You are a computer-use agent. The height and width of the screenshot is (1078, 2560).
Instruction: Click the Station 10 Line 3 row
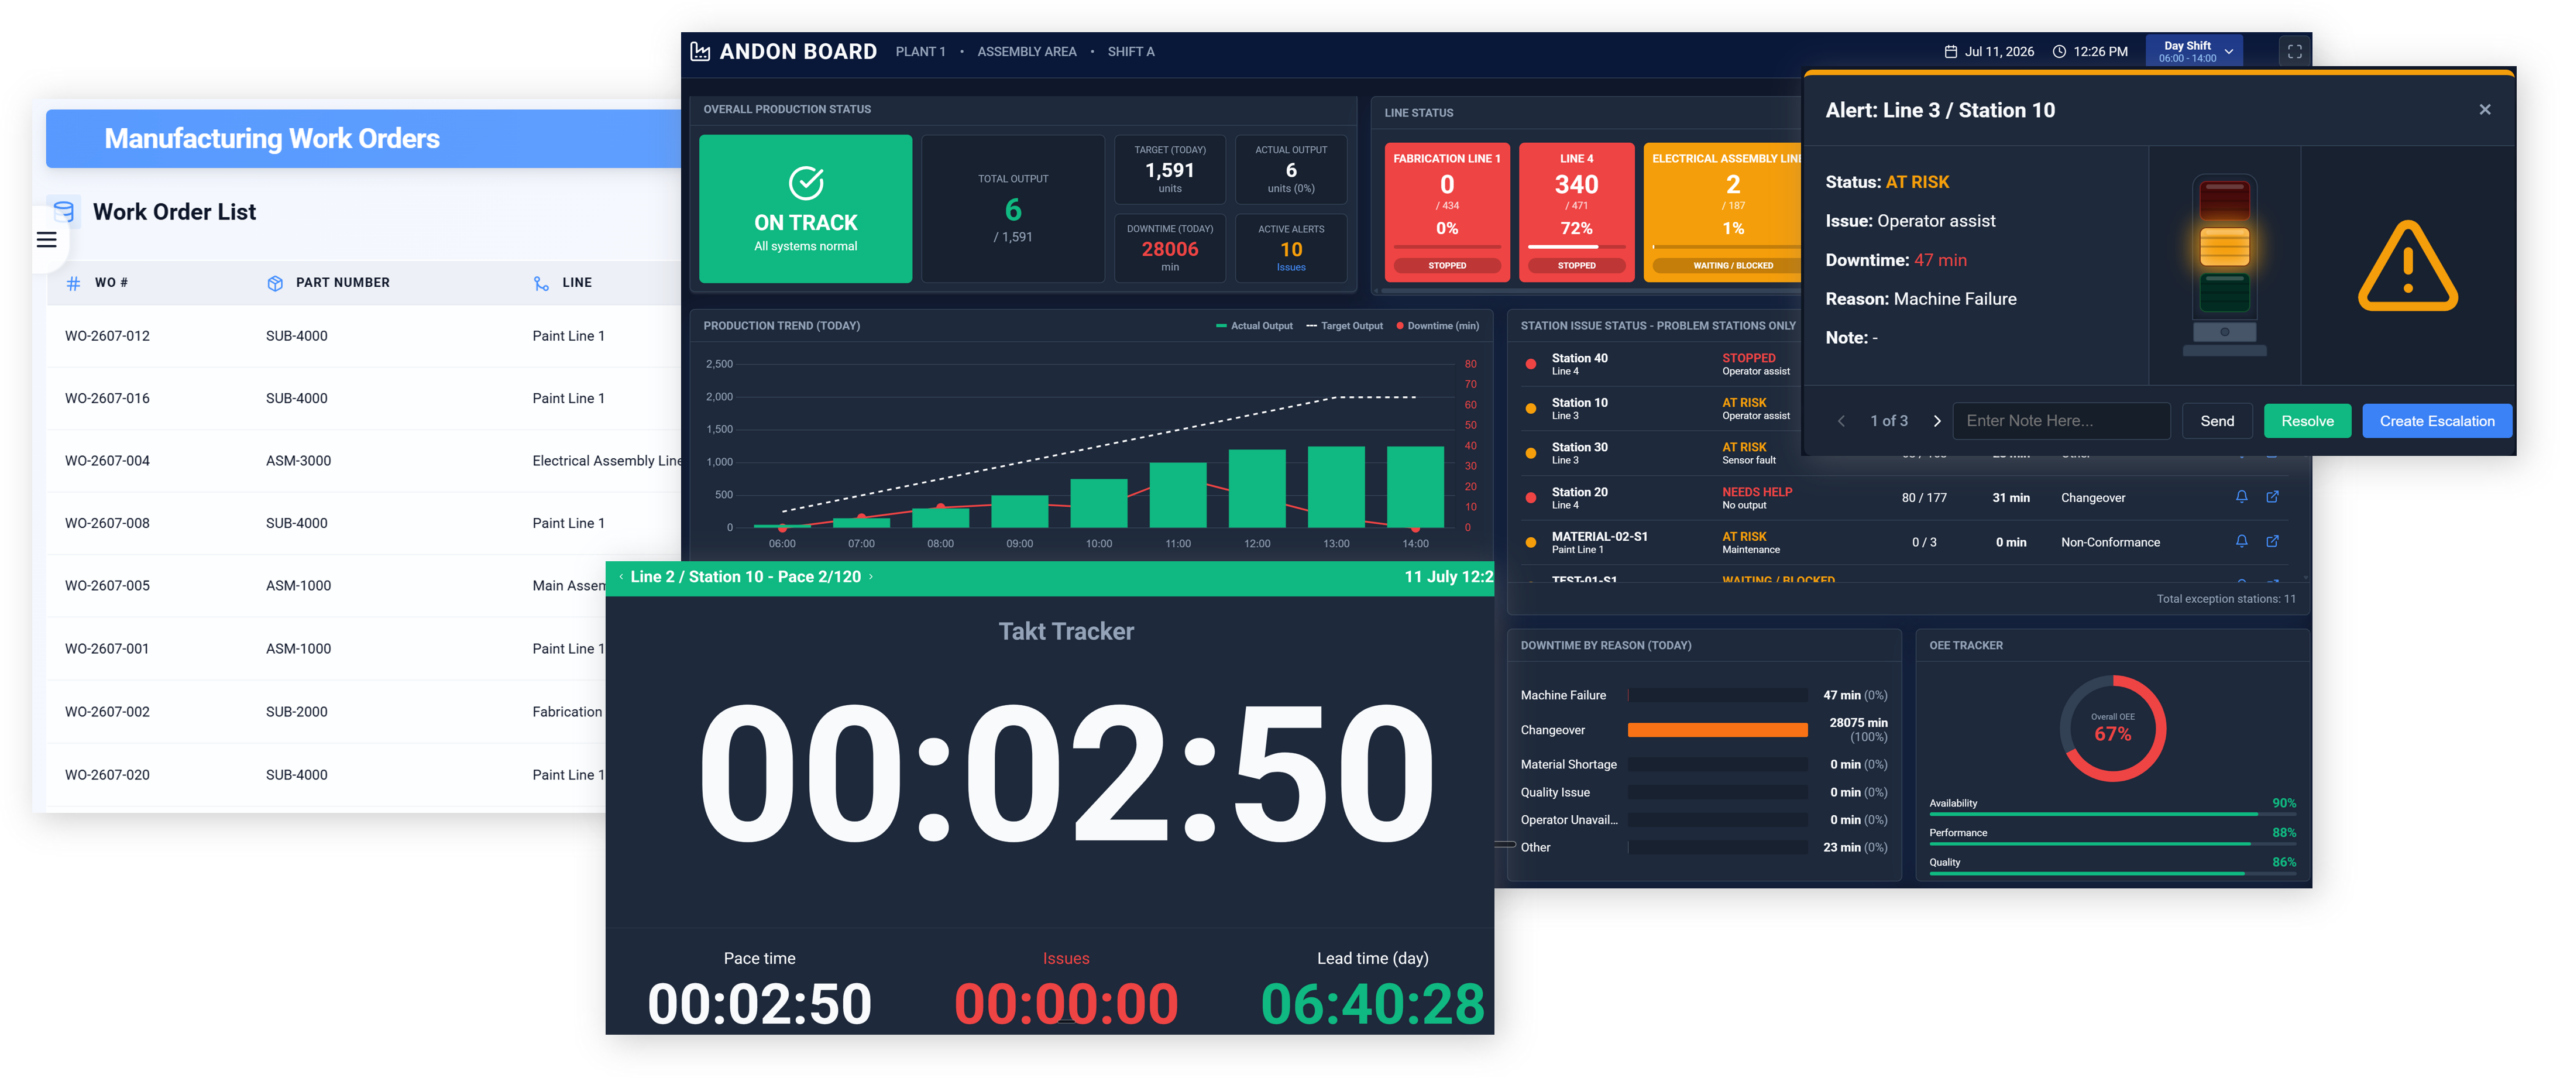click(1660, 409)
